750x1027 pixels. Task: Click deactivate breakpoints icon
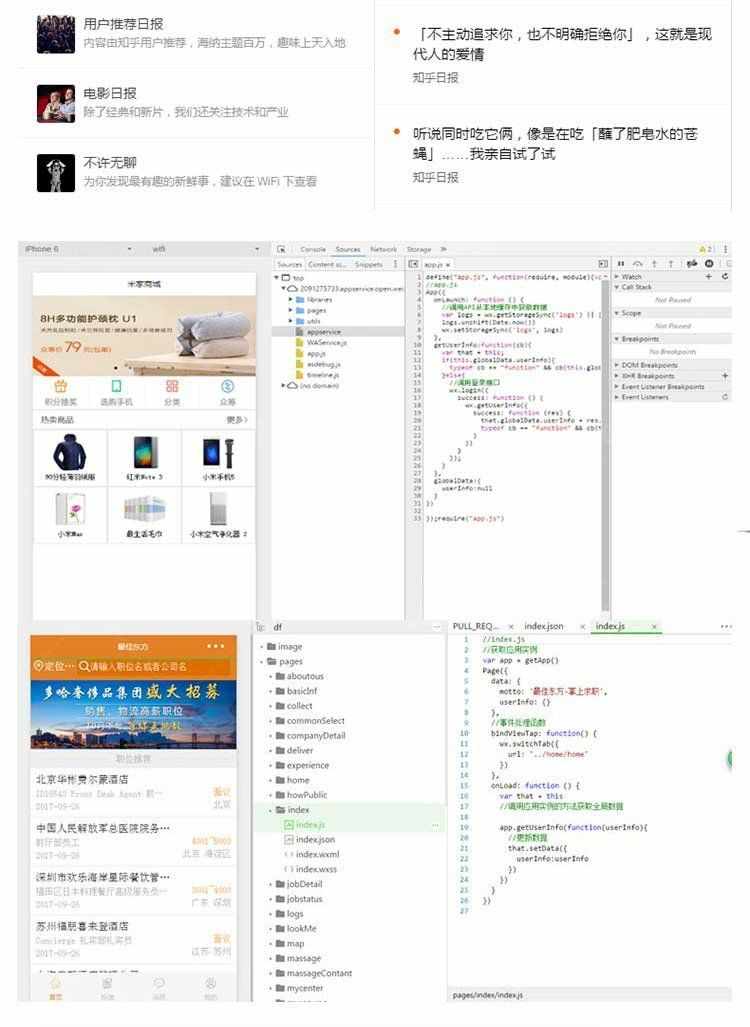click(692, 263)
